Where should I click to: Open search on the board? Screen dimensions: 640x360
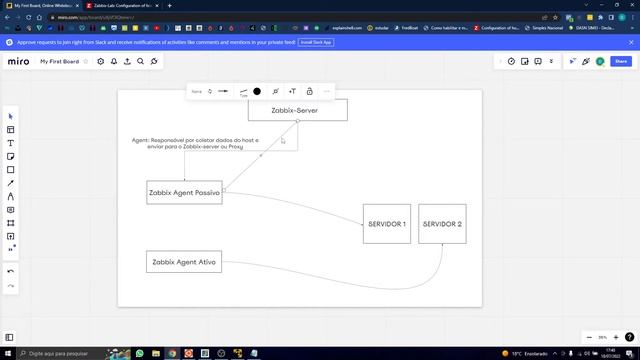click(140, 61)
